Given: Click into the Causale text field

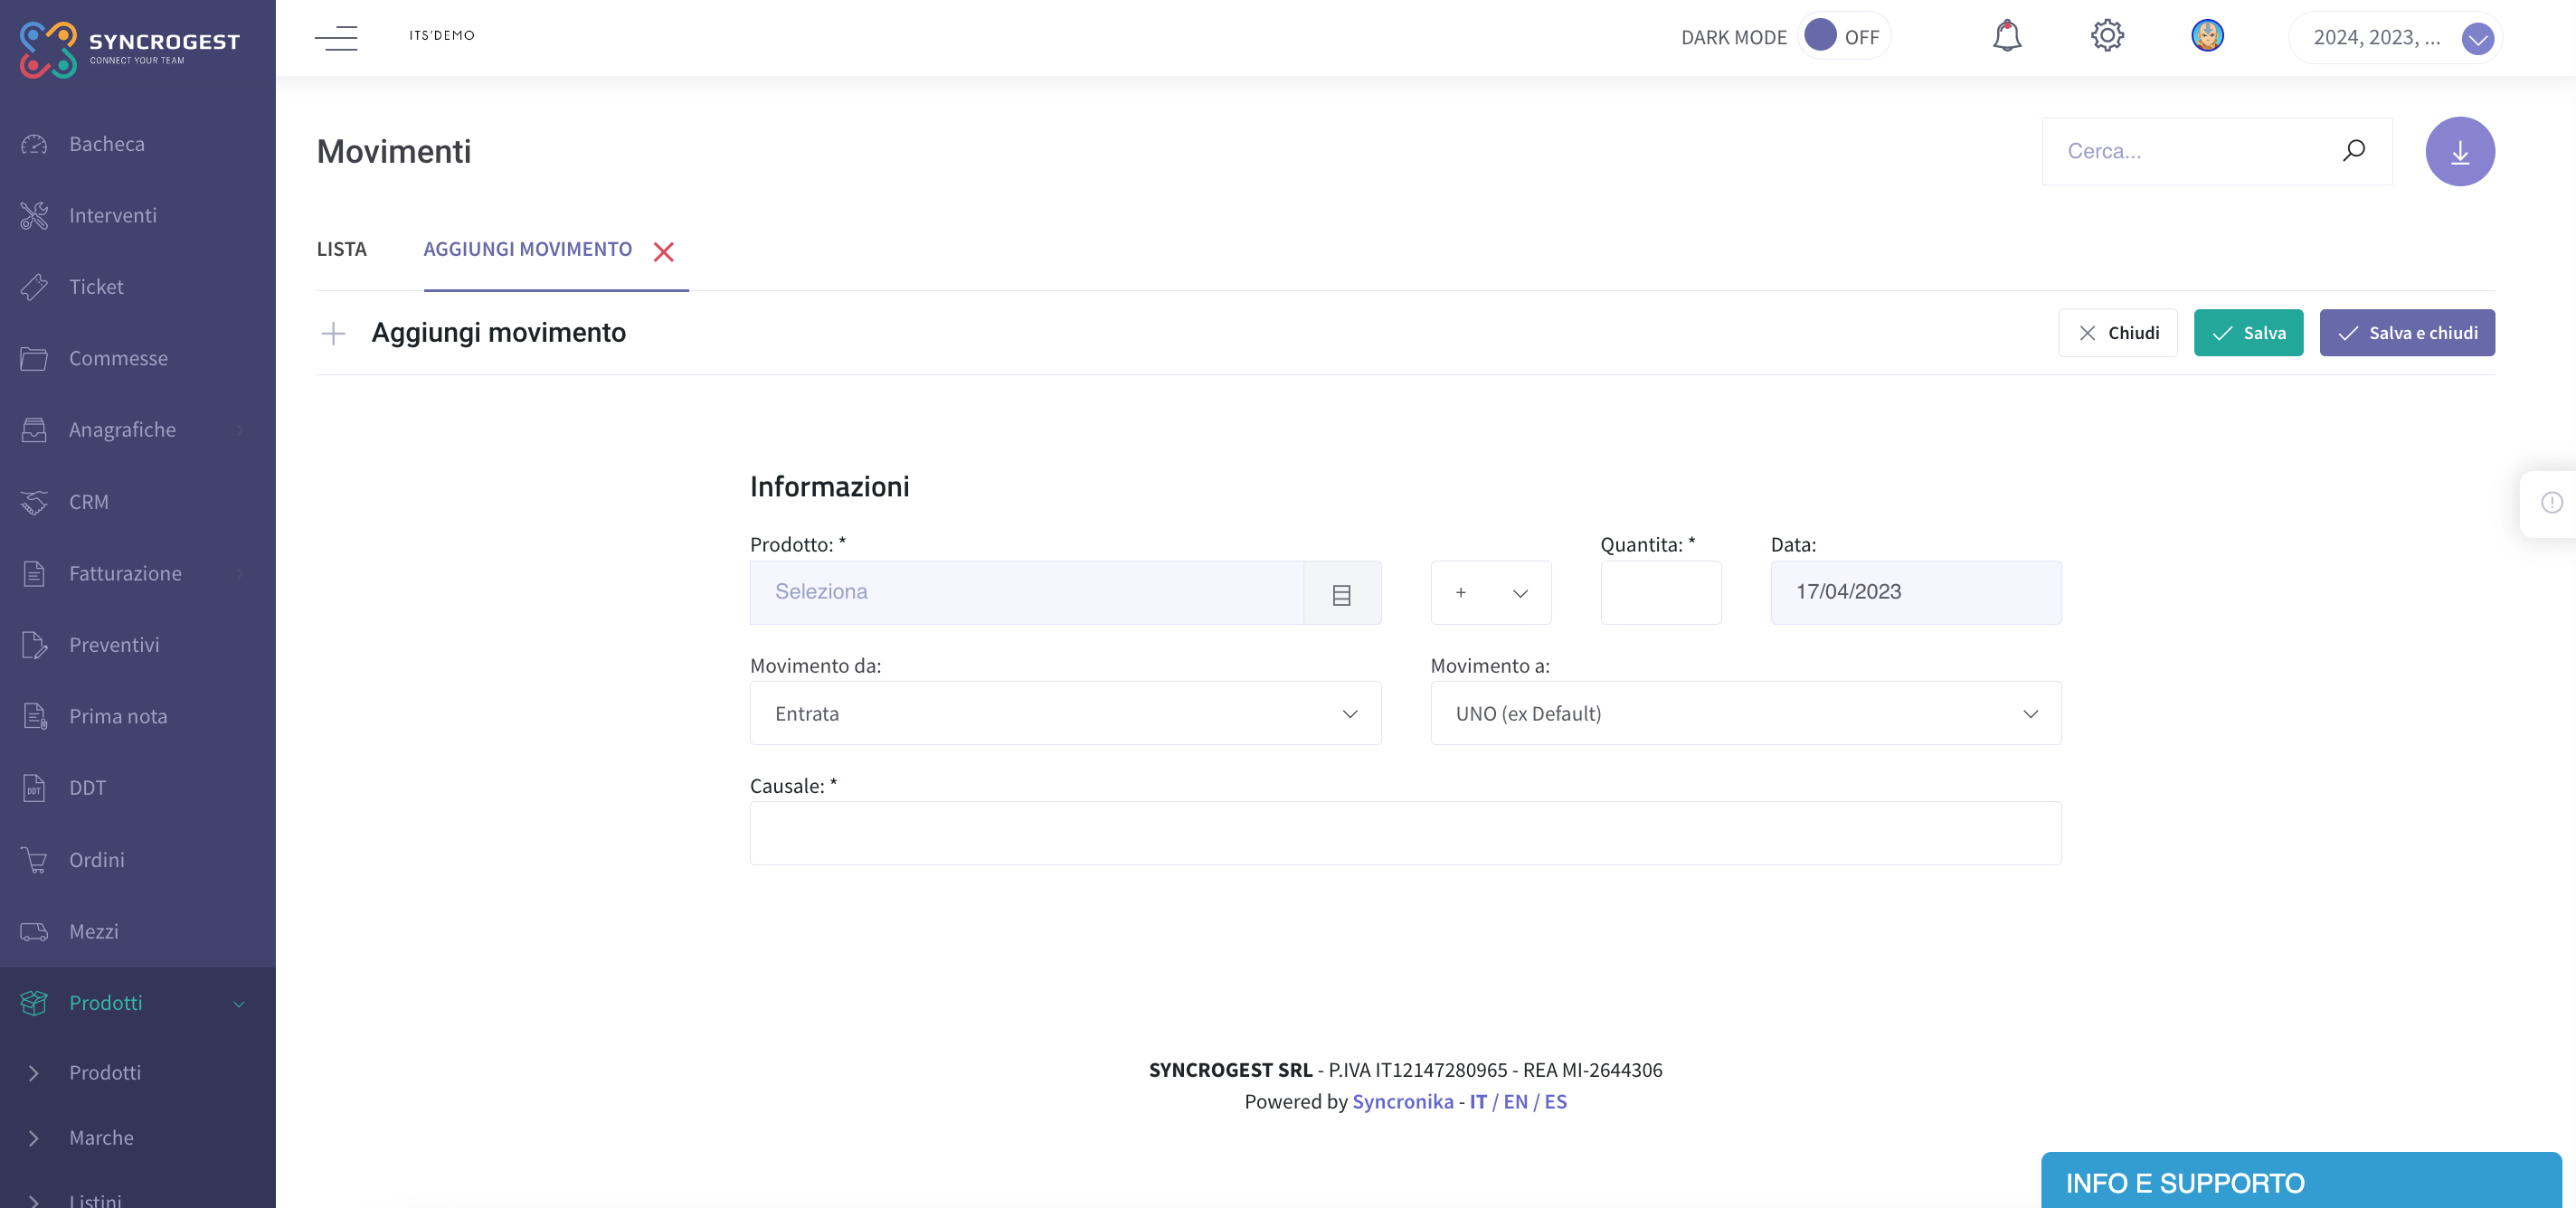Looking at the screenshot, I should [x=1404, y=834].
